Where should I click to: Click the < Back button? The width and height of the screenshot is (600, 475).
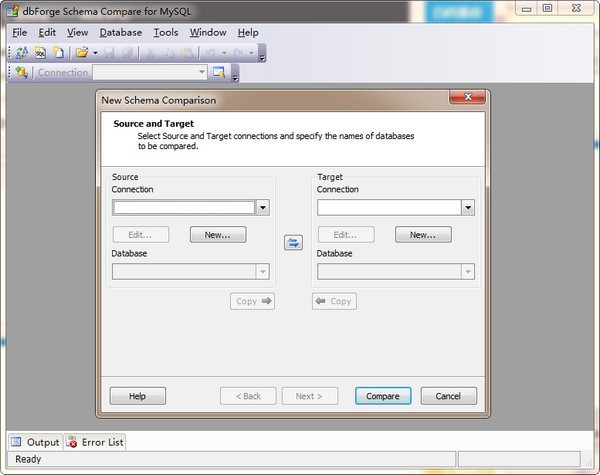(248, 396)
